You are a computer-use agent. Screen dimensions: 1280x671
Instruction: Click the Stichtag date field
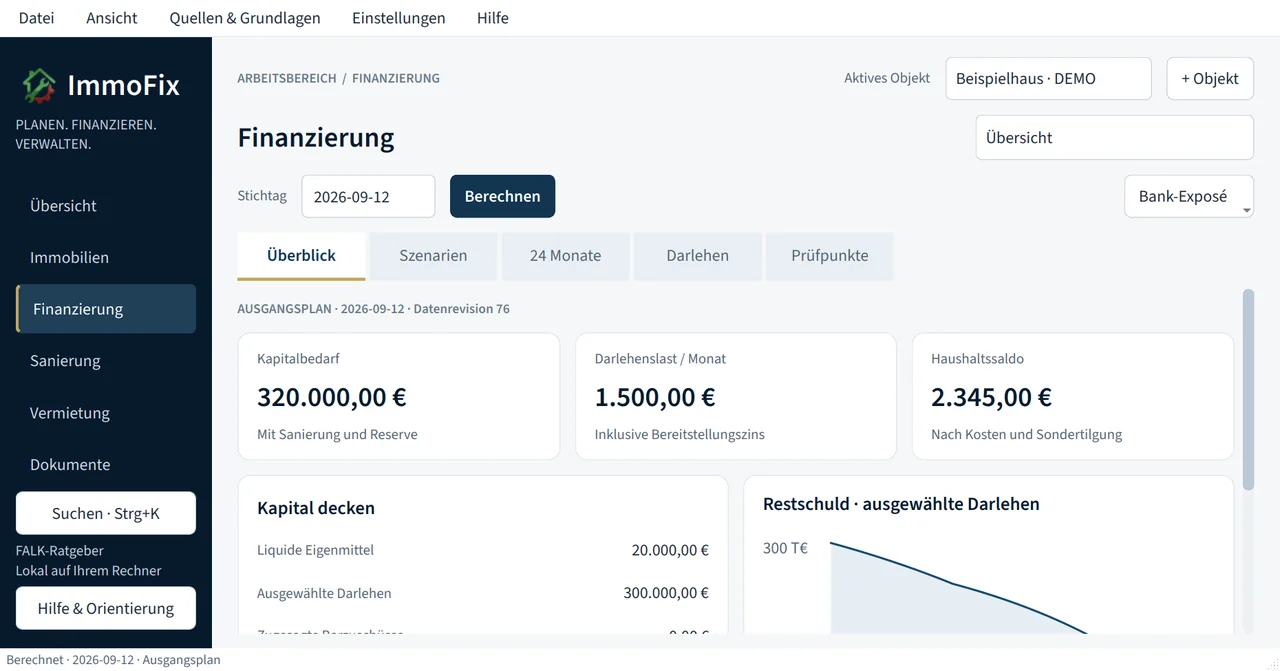tap(368, 196)
